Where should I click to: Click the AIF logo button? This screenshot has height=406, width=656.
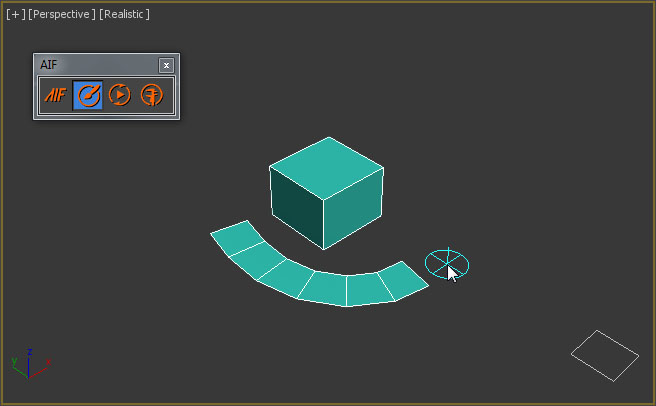tap(55, 95)
